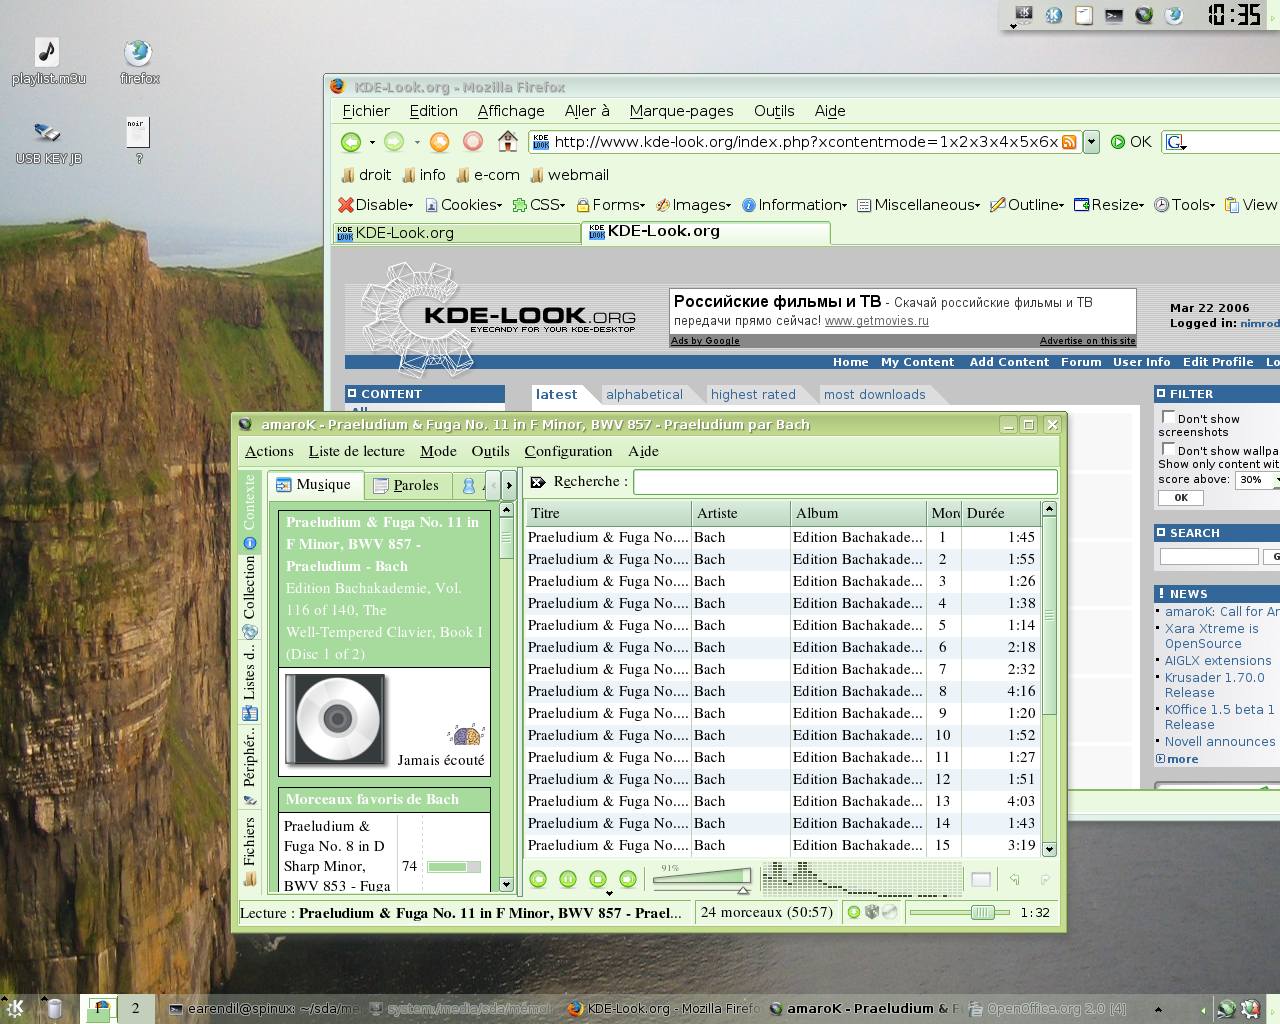The height and width of the screenshot is (1024, 1280).
Task: Click the amaroK previous track button
Action: tap(538, 879)
